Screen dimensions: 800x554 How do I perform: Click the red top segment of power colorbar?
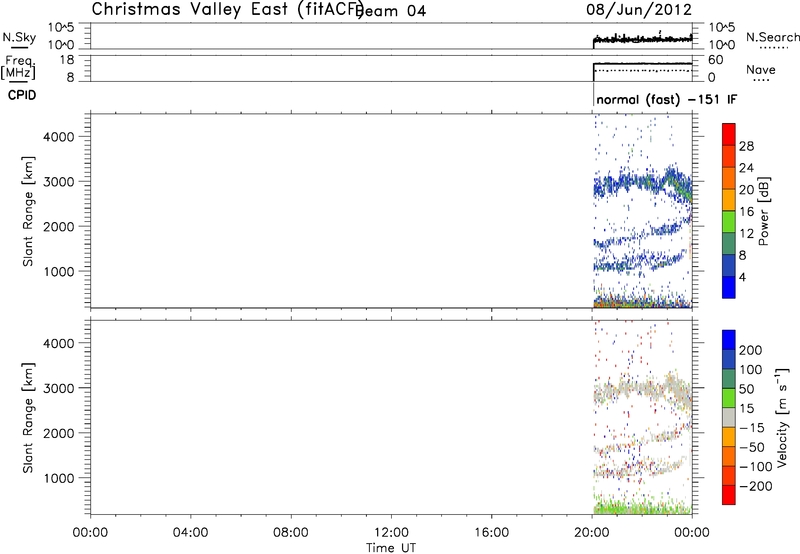click(x=729, y=135)
